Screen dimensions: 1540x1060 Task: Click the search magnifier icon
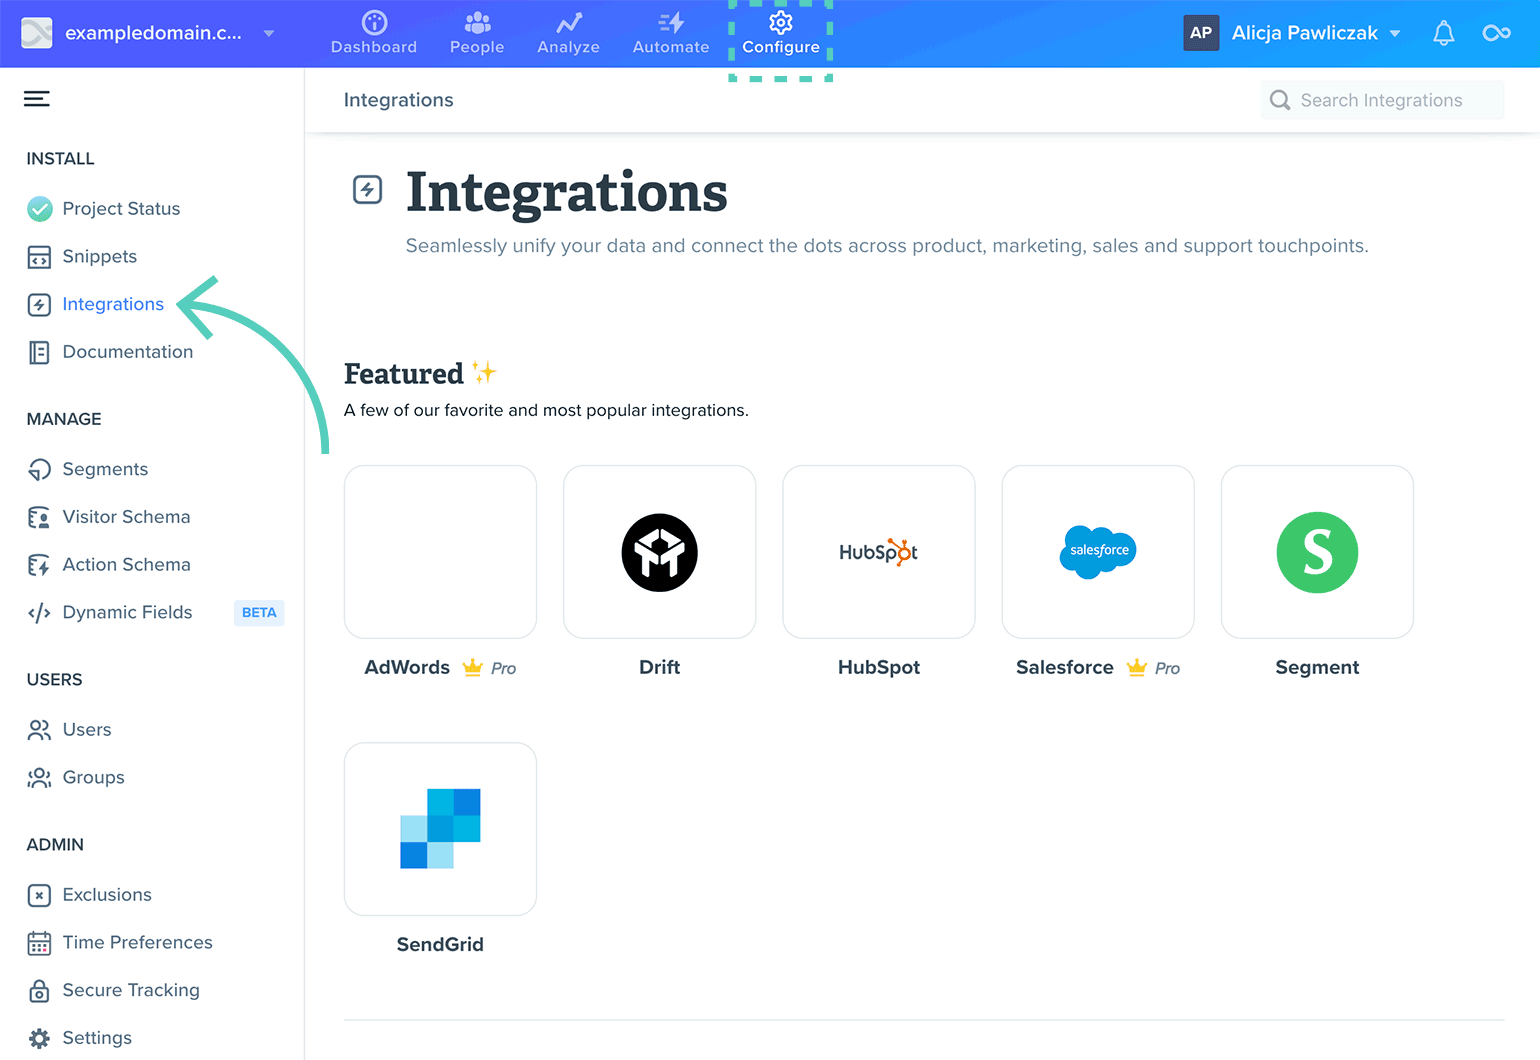click(1280, 100)
